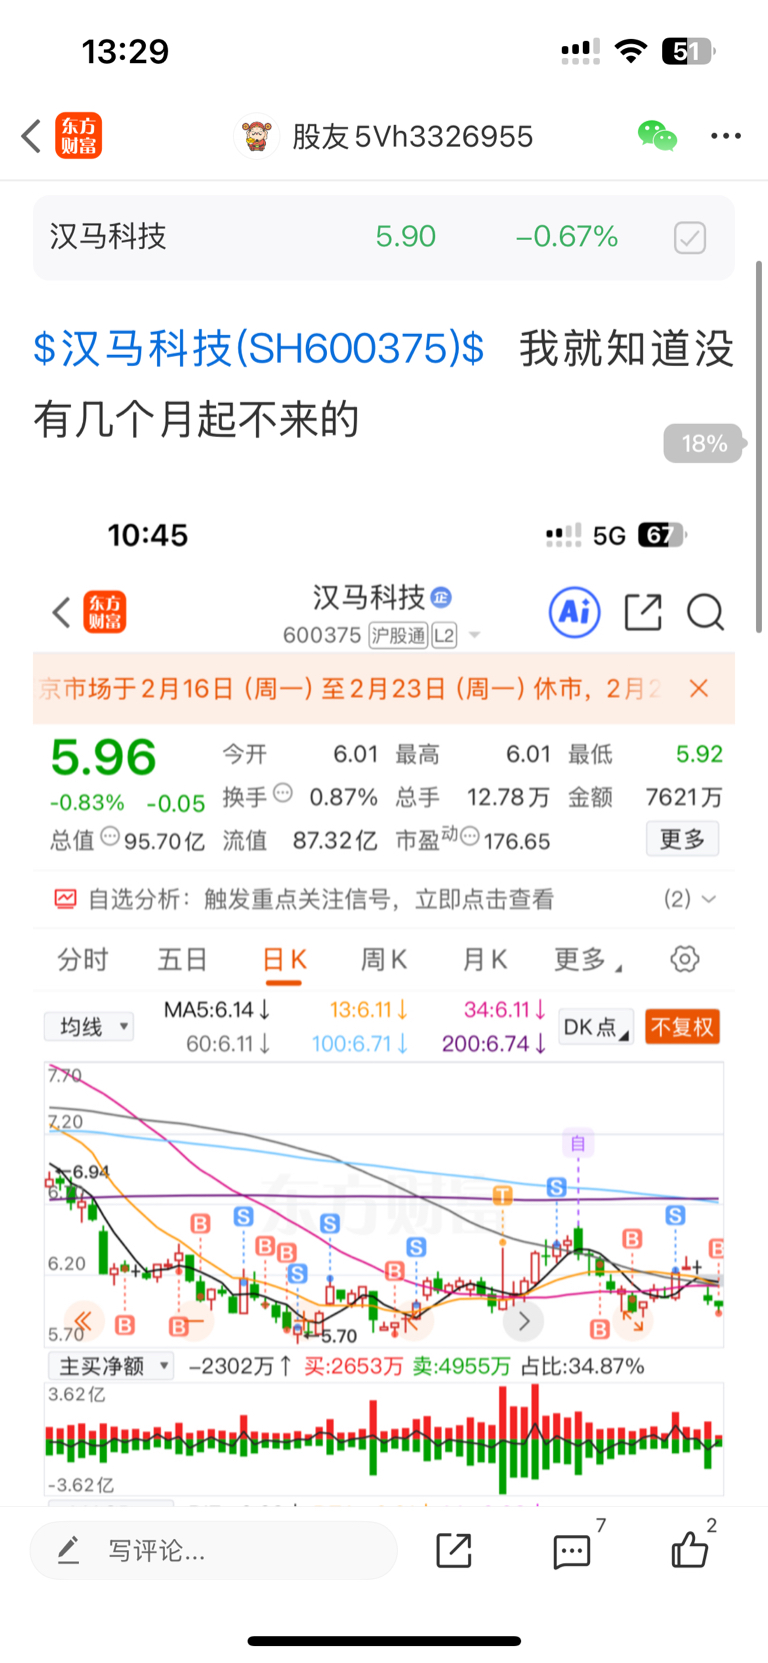Tap the write comment field 写评论…

214,1550
